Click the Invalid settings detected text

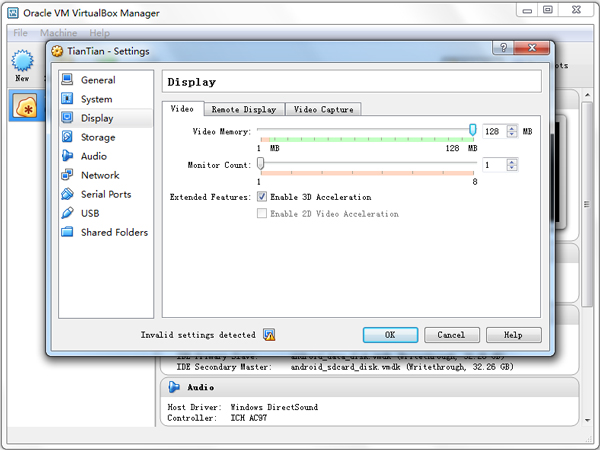(198, 335)
